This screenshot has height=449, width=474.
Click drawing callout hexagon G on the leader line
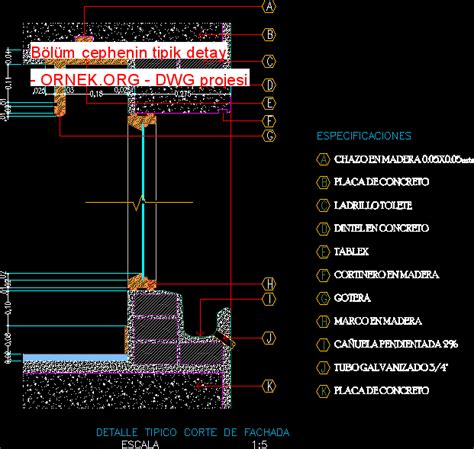pyautogui.click(x=269, y=136)
